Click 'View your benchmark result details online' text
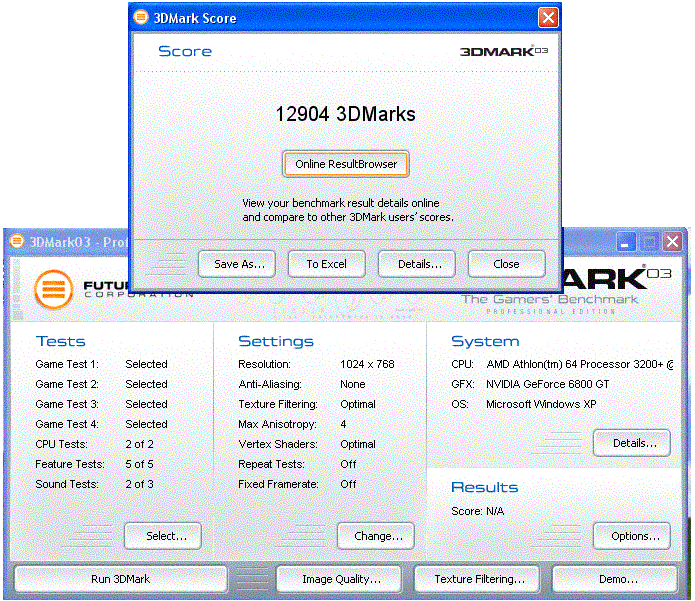Screen dimensions: 695x601 (x=340, y=203)
